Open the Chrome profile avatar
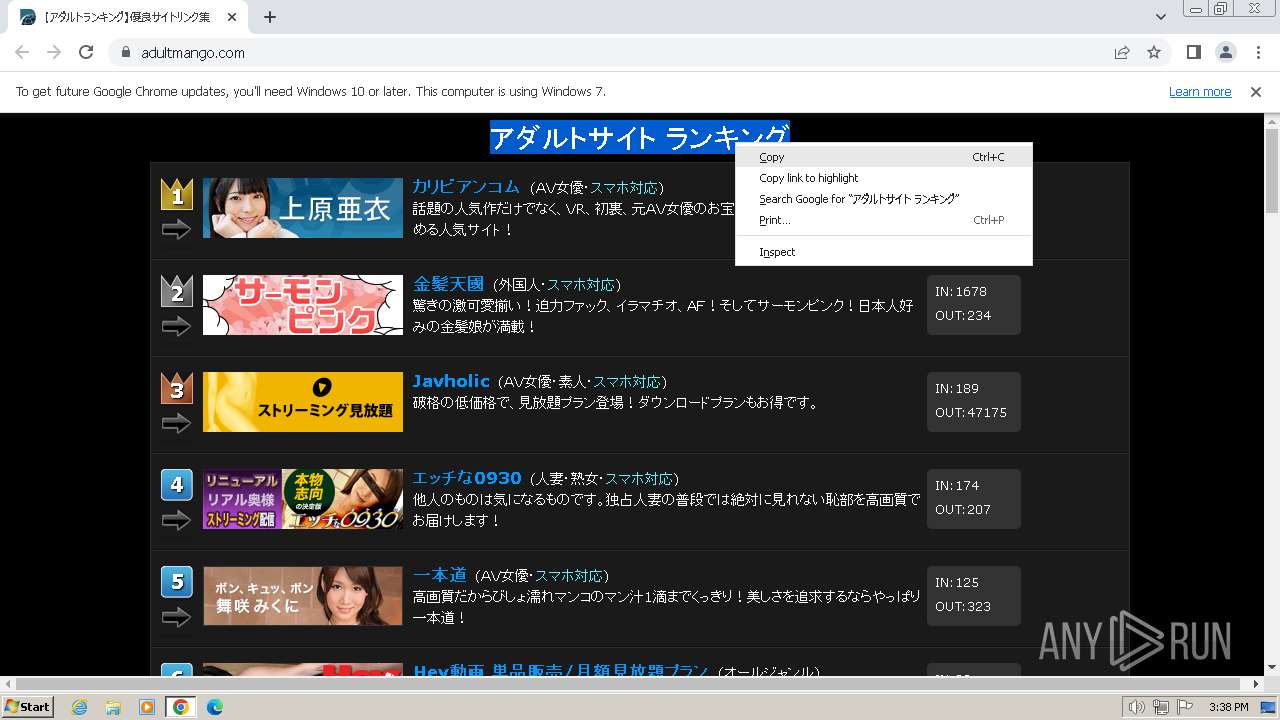 [1225, 52]
